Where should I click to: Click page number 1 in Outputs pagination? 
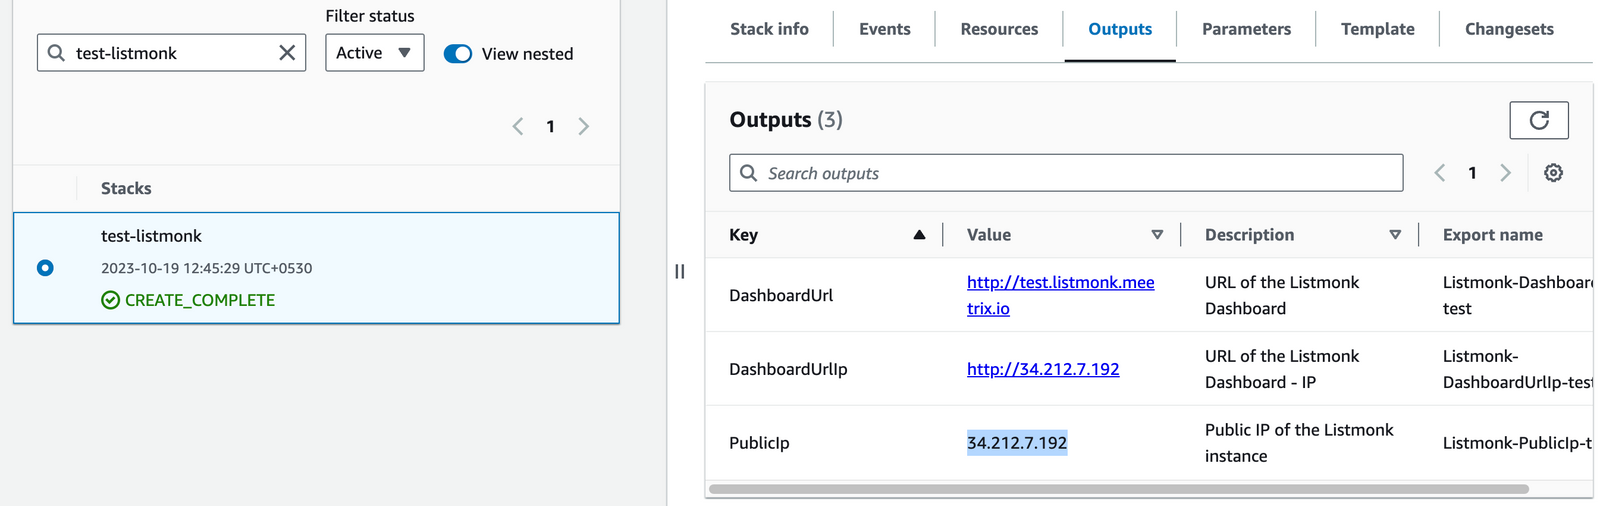pyautogui.click(x=1472, y=173)
